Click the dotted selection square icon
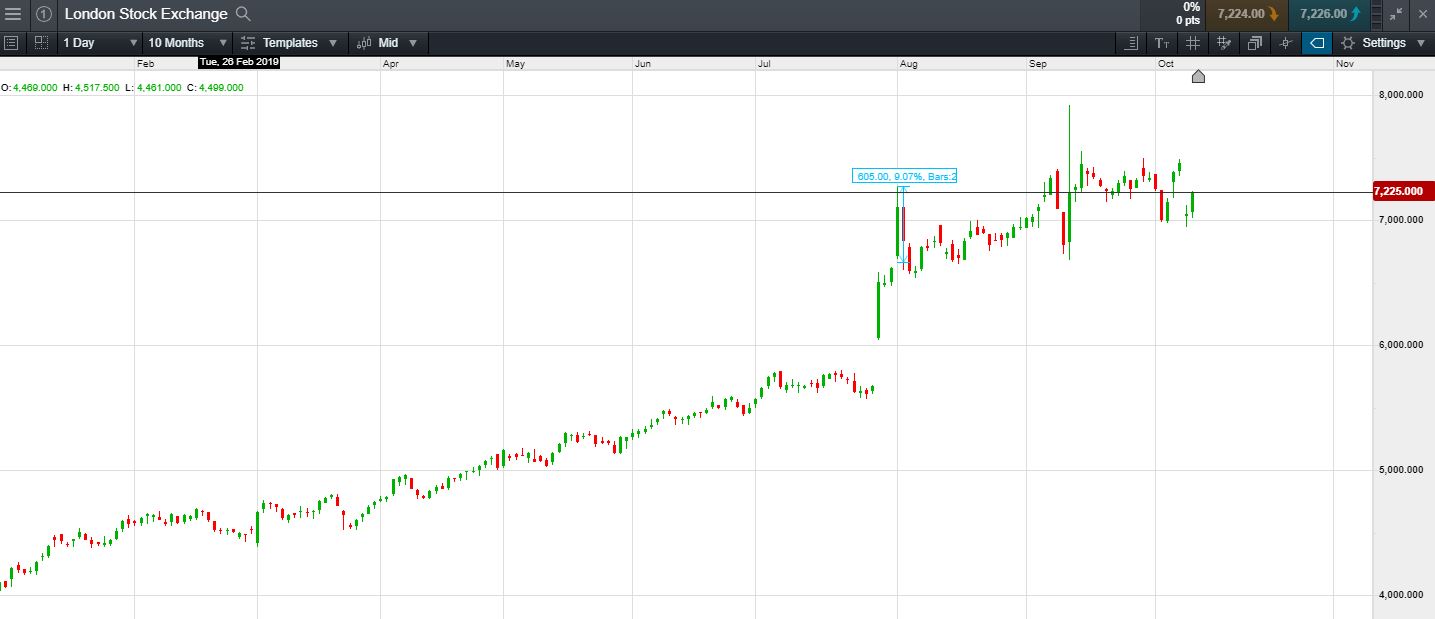Viewport: 1435px width, 619px height. tap(41, 43)
